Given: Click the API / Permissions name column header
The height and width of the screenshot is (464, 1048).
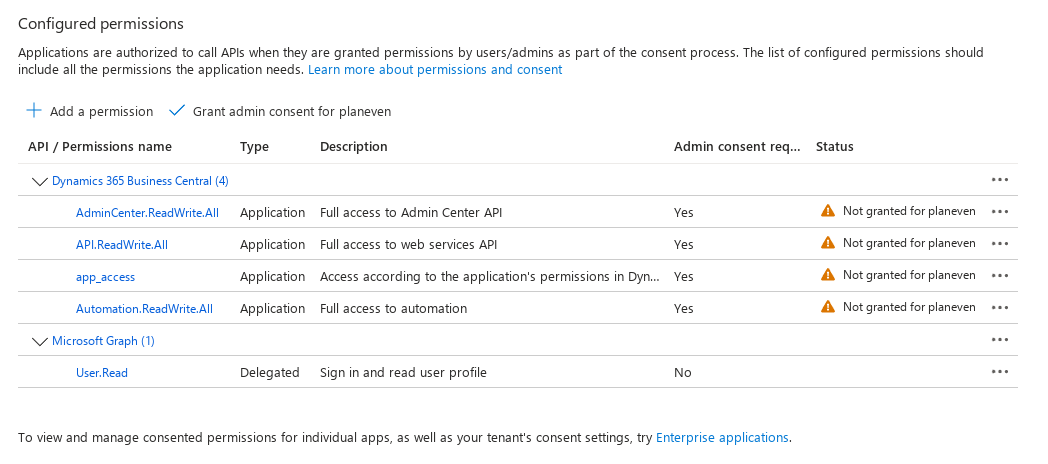Looking at the screenshot, I should [x=100, y=146].
